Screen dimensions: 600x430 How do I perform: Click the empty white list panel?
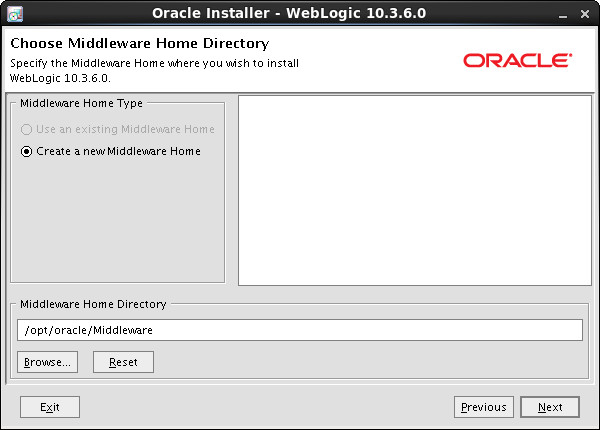tap(415, 191)
